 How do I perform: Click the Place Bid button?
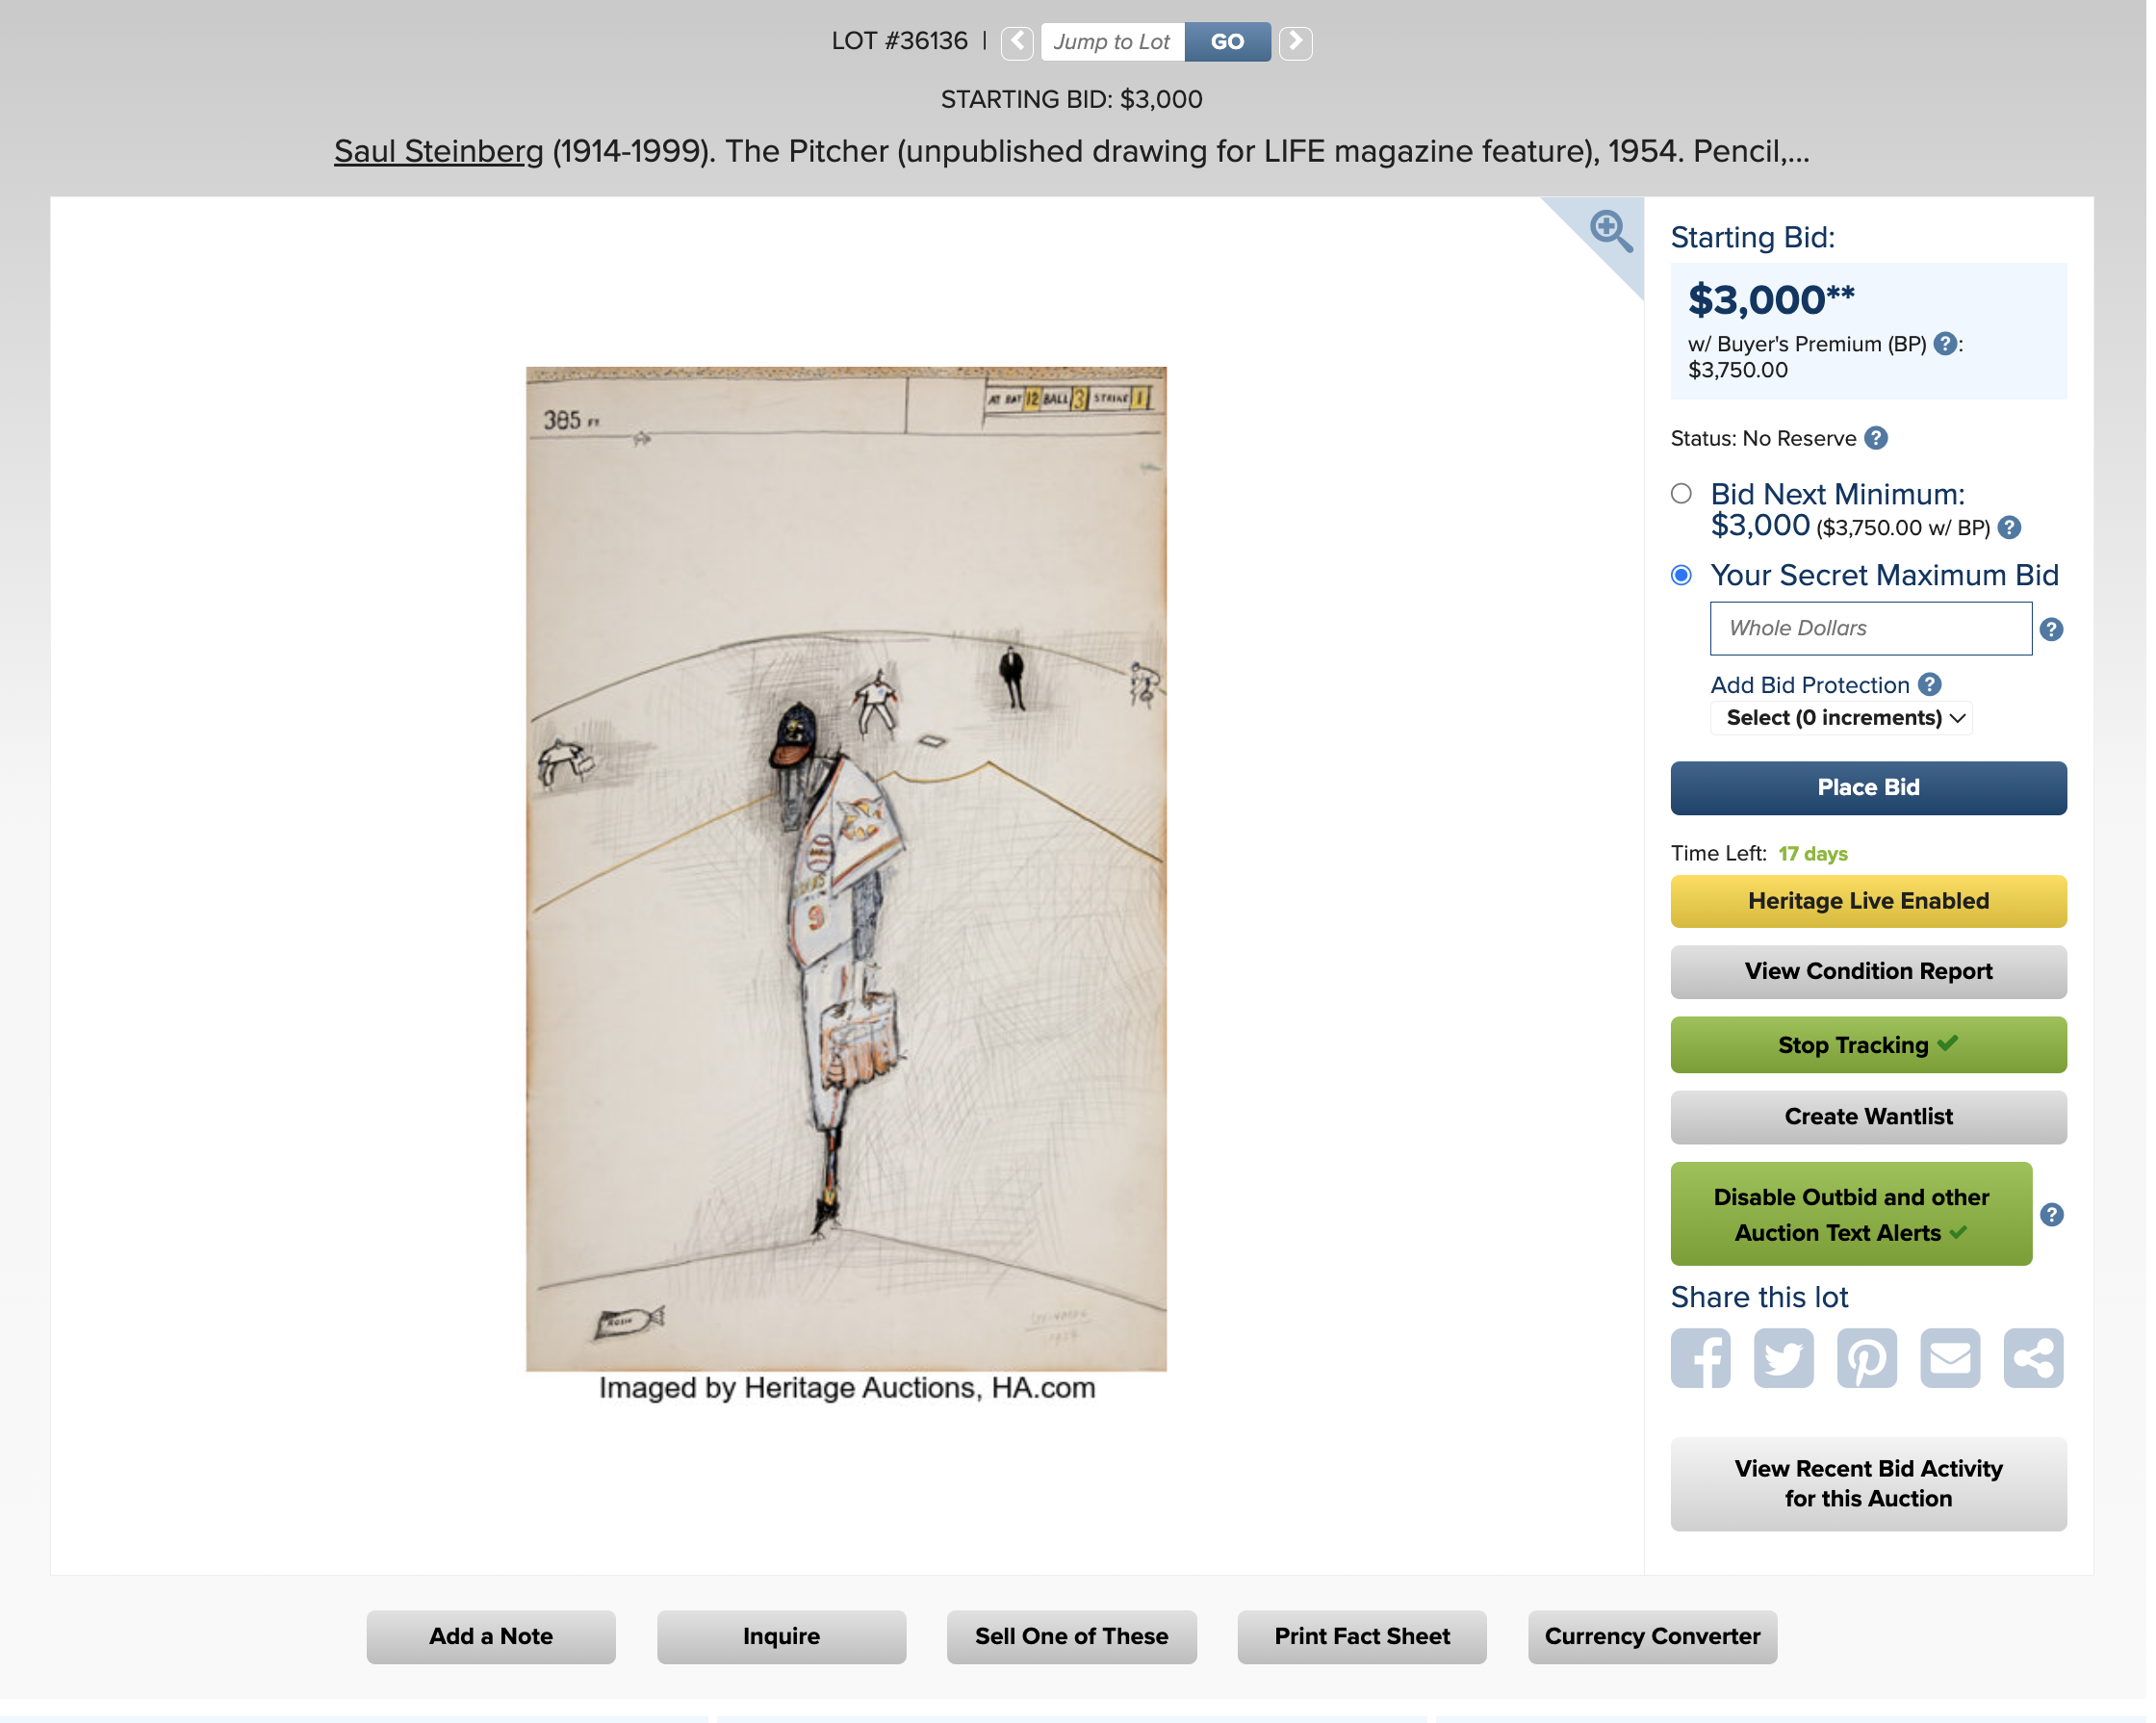coord(1868,788)
